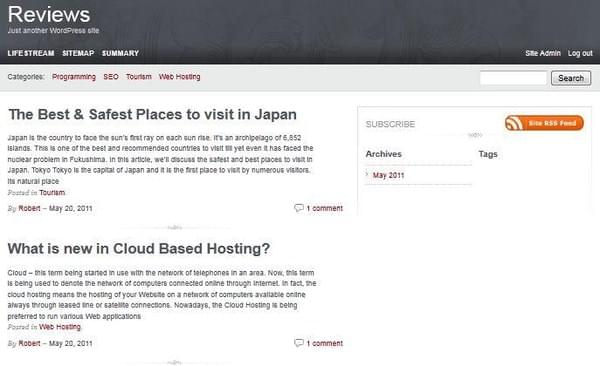Go to the SITEMAP page

[x=78, y=53]
